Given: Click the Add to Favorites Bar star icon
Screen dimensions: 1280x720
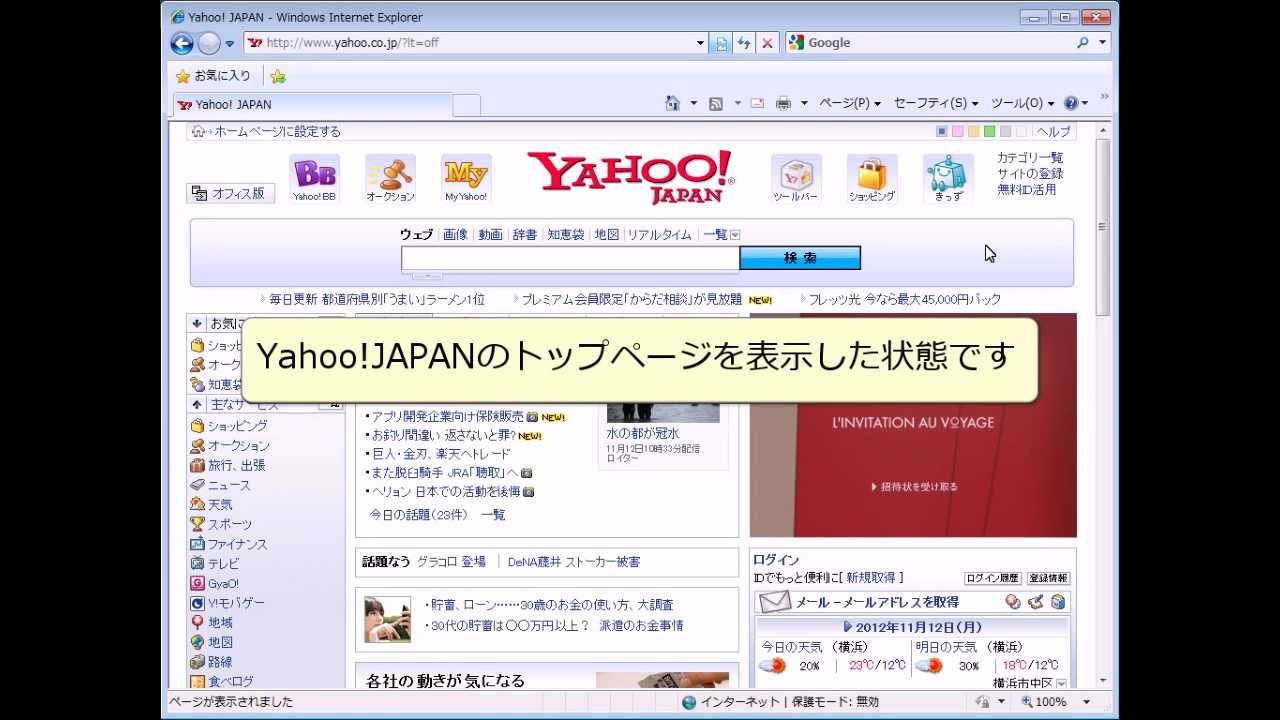Looking at the screenshot, I should (278, 76).
